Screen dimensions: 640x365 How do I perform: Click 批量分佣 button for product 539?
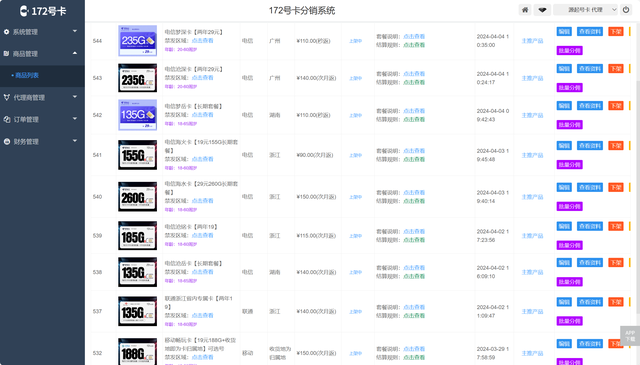point(569,245)
